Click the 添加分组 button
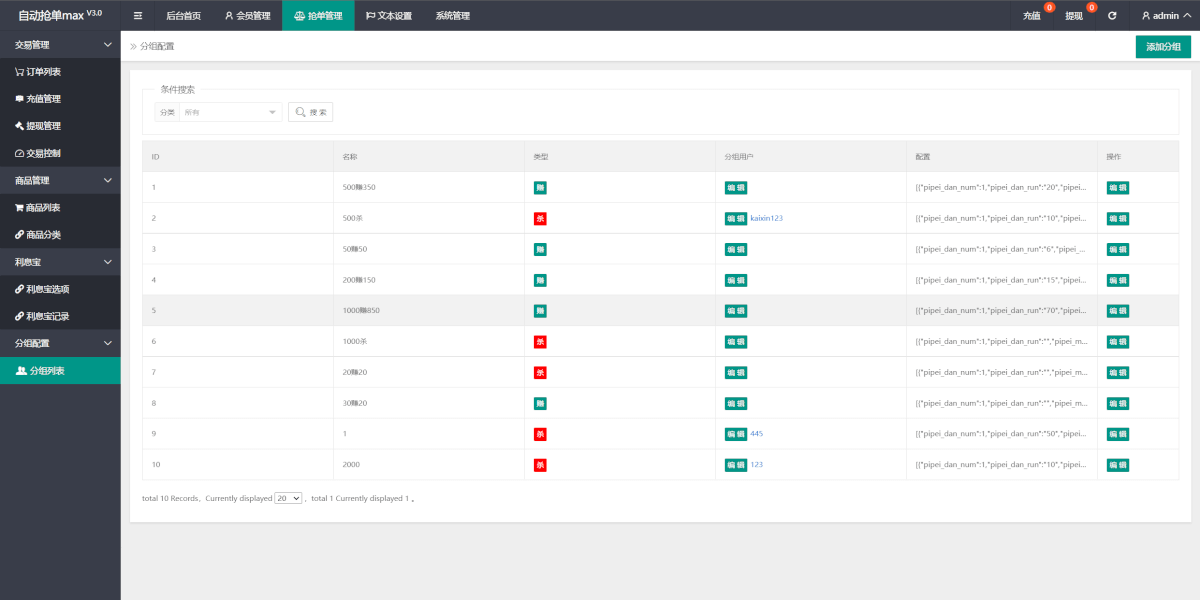This screenshot has height=600, width=1200. (x=1163, y=47)
